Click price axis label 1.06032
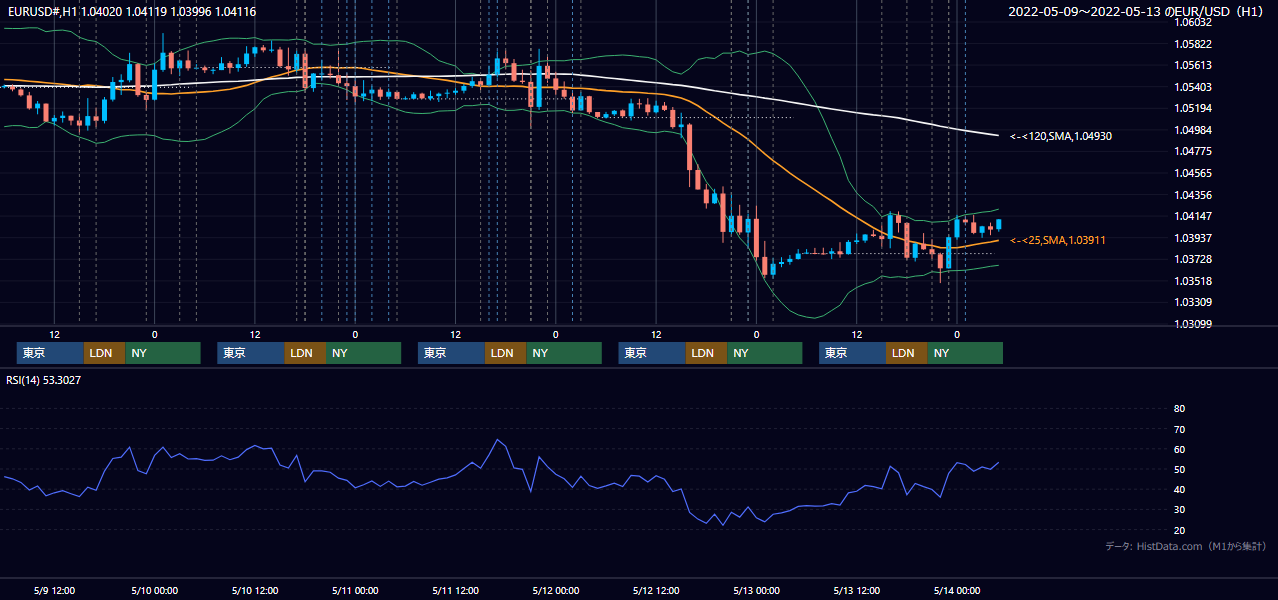1278x600 pixels. click(x=1193, y=22)
